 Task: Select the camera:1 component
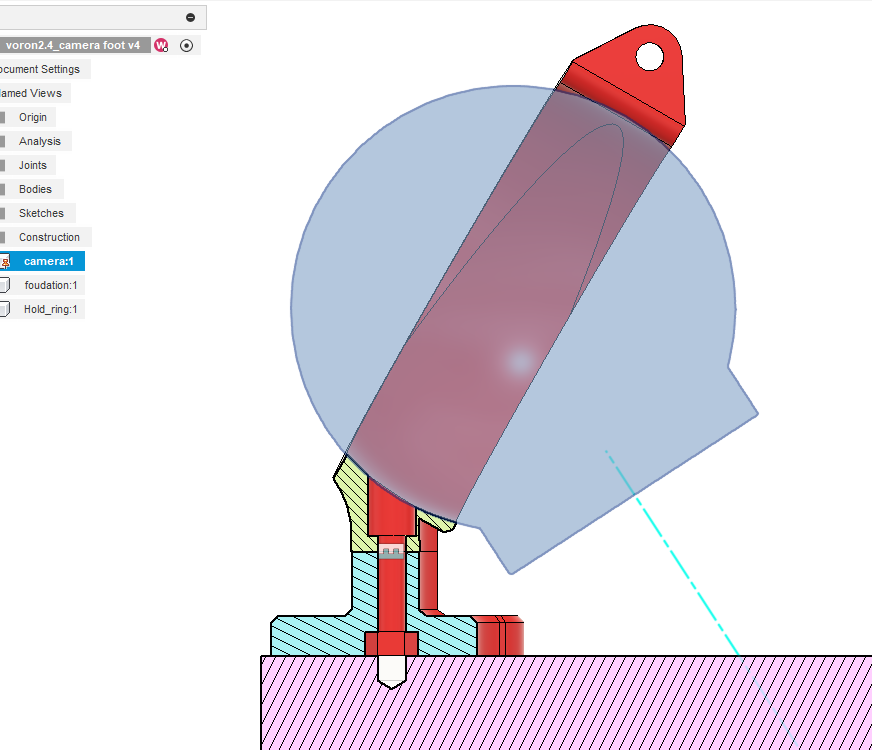tap(48, 261)
